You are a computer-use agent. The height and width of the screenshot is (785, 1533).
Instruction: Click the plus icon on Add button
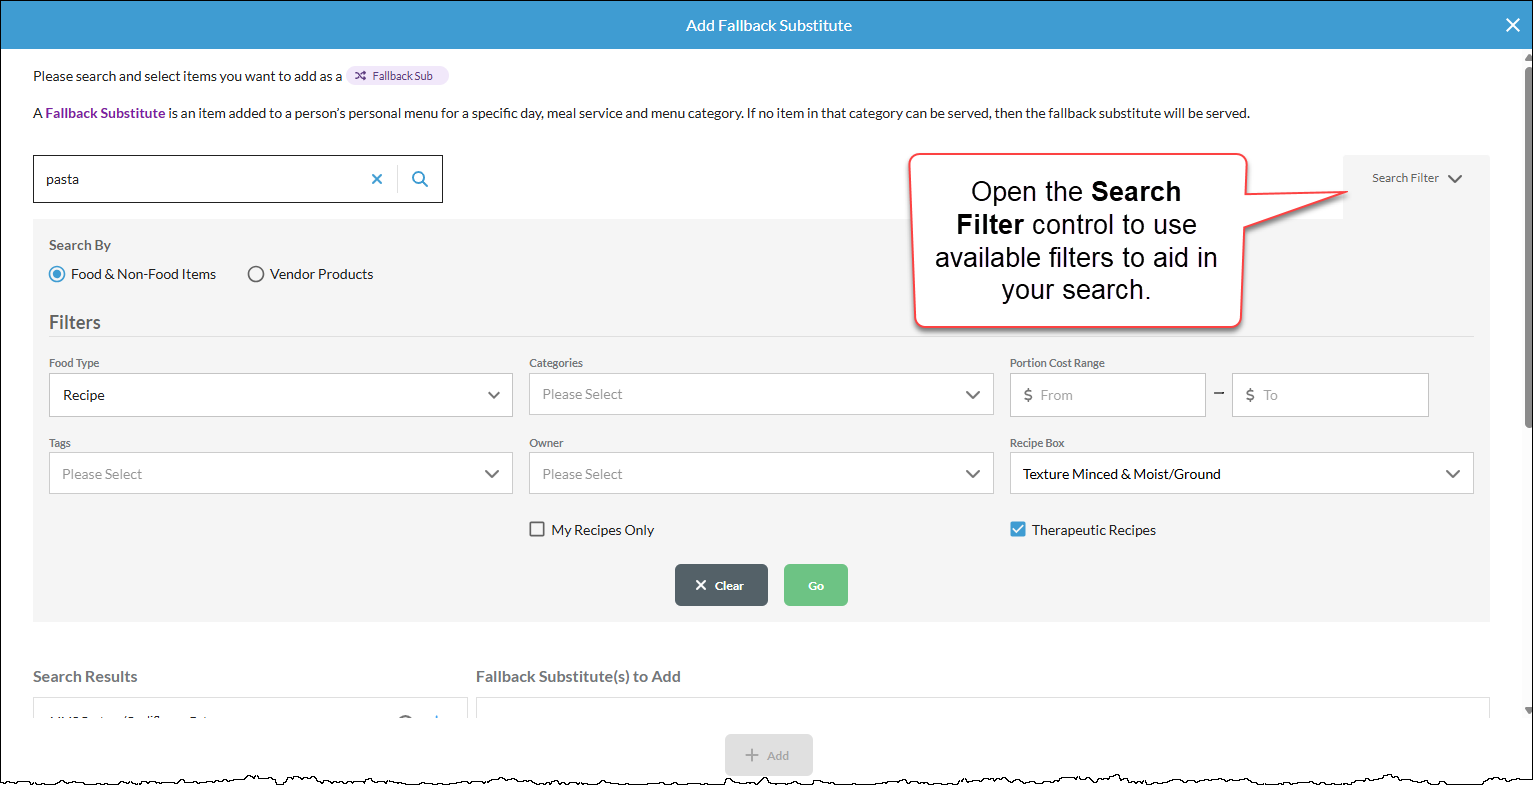point(752,755)
